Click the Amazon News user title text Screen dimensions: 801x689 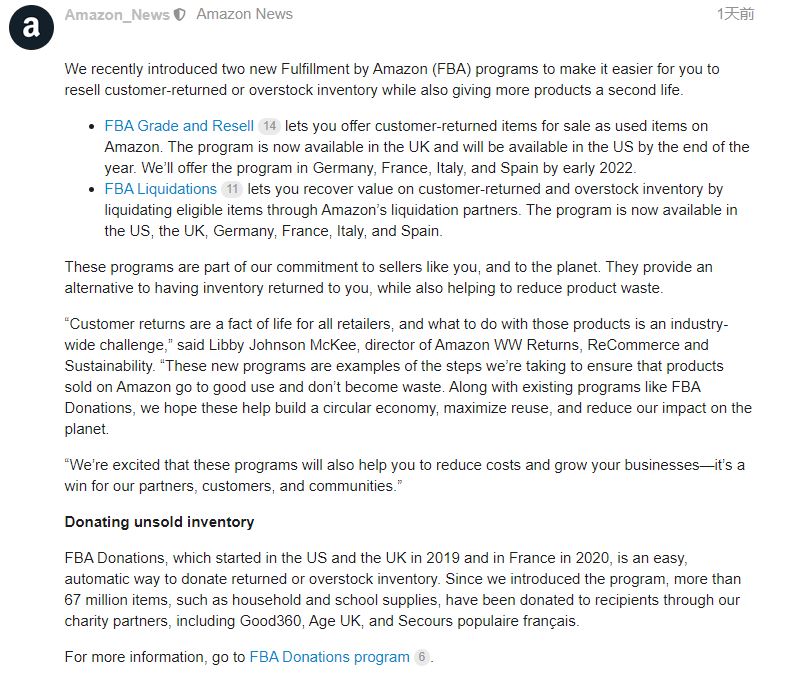245,14
